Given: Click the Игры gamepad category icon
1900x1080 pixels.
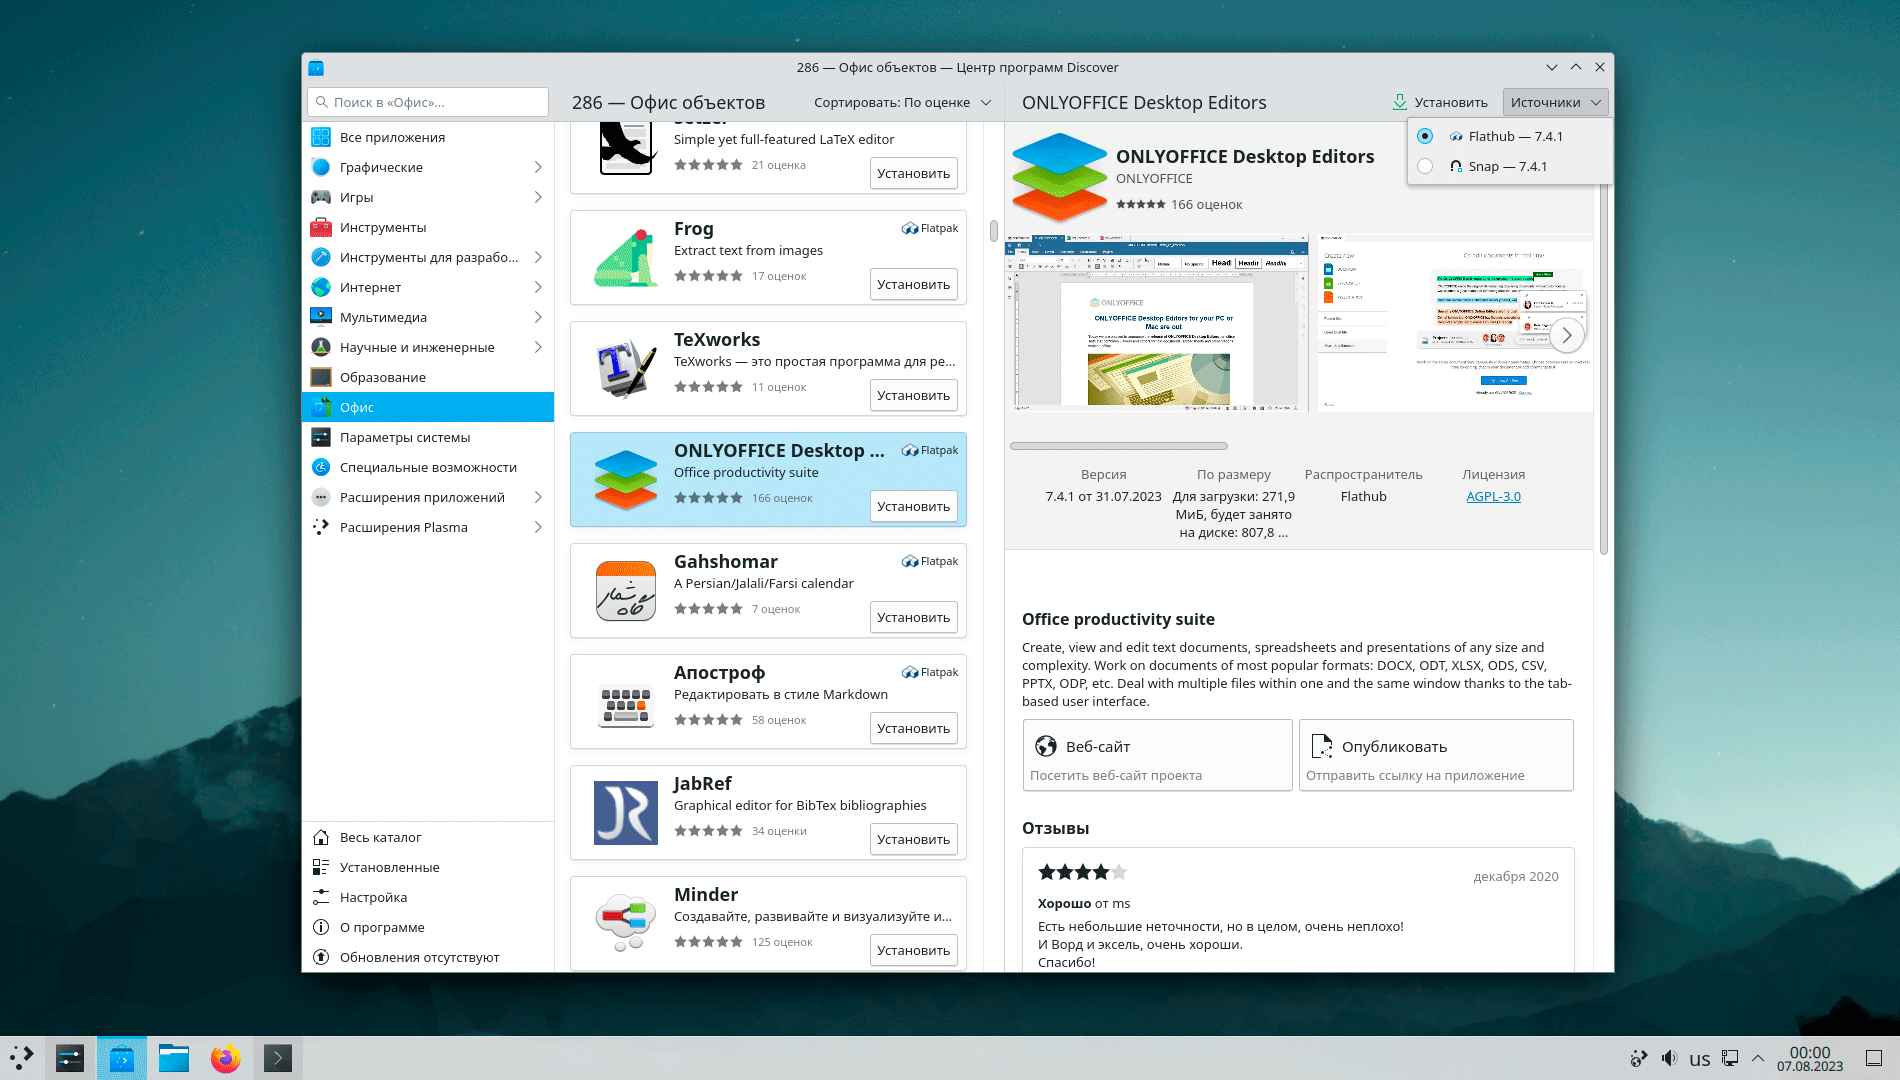Looking at the screenshot, I should pos(321,197).
